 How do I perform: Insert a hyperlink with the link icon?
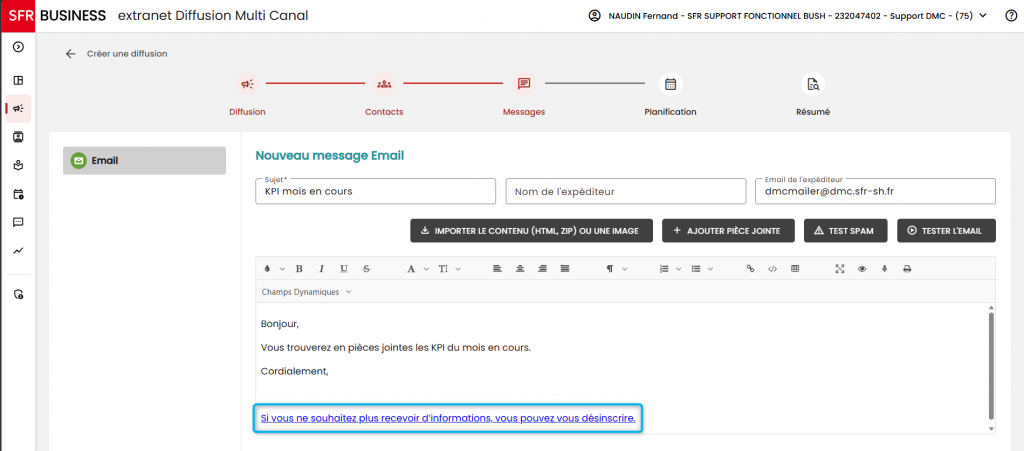[x=750, y=269]
